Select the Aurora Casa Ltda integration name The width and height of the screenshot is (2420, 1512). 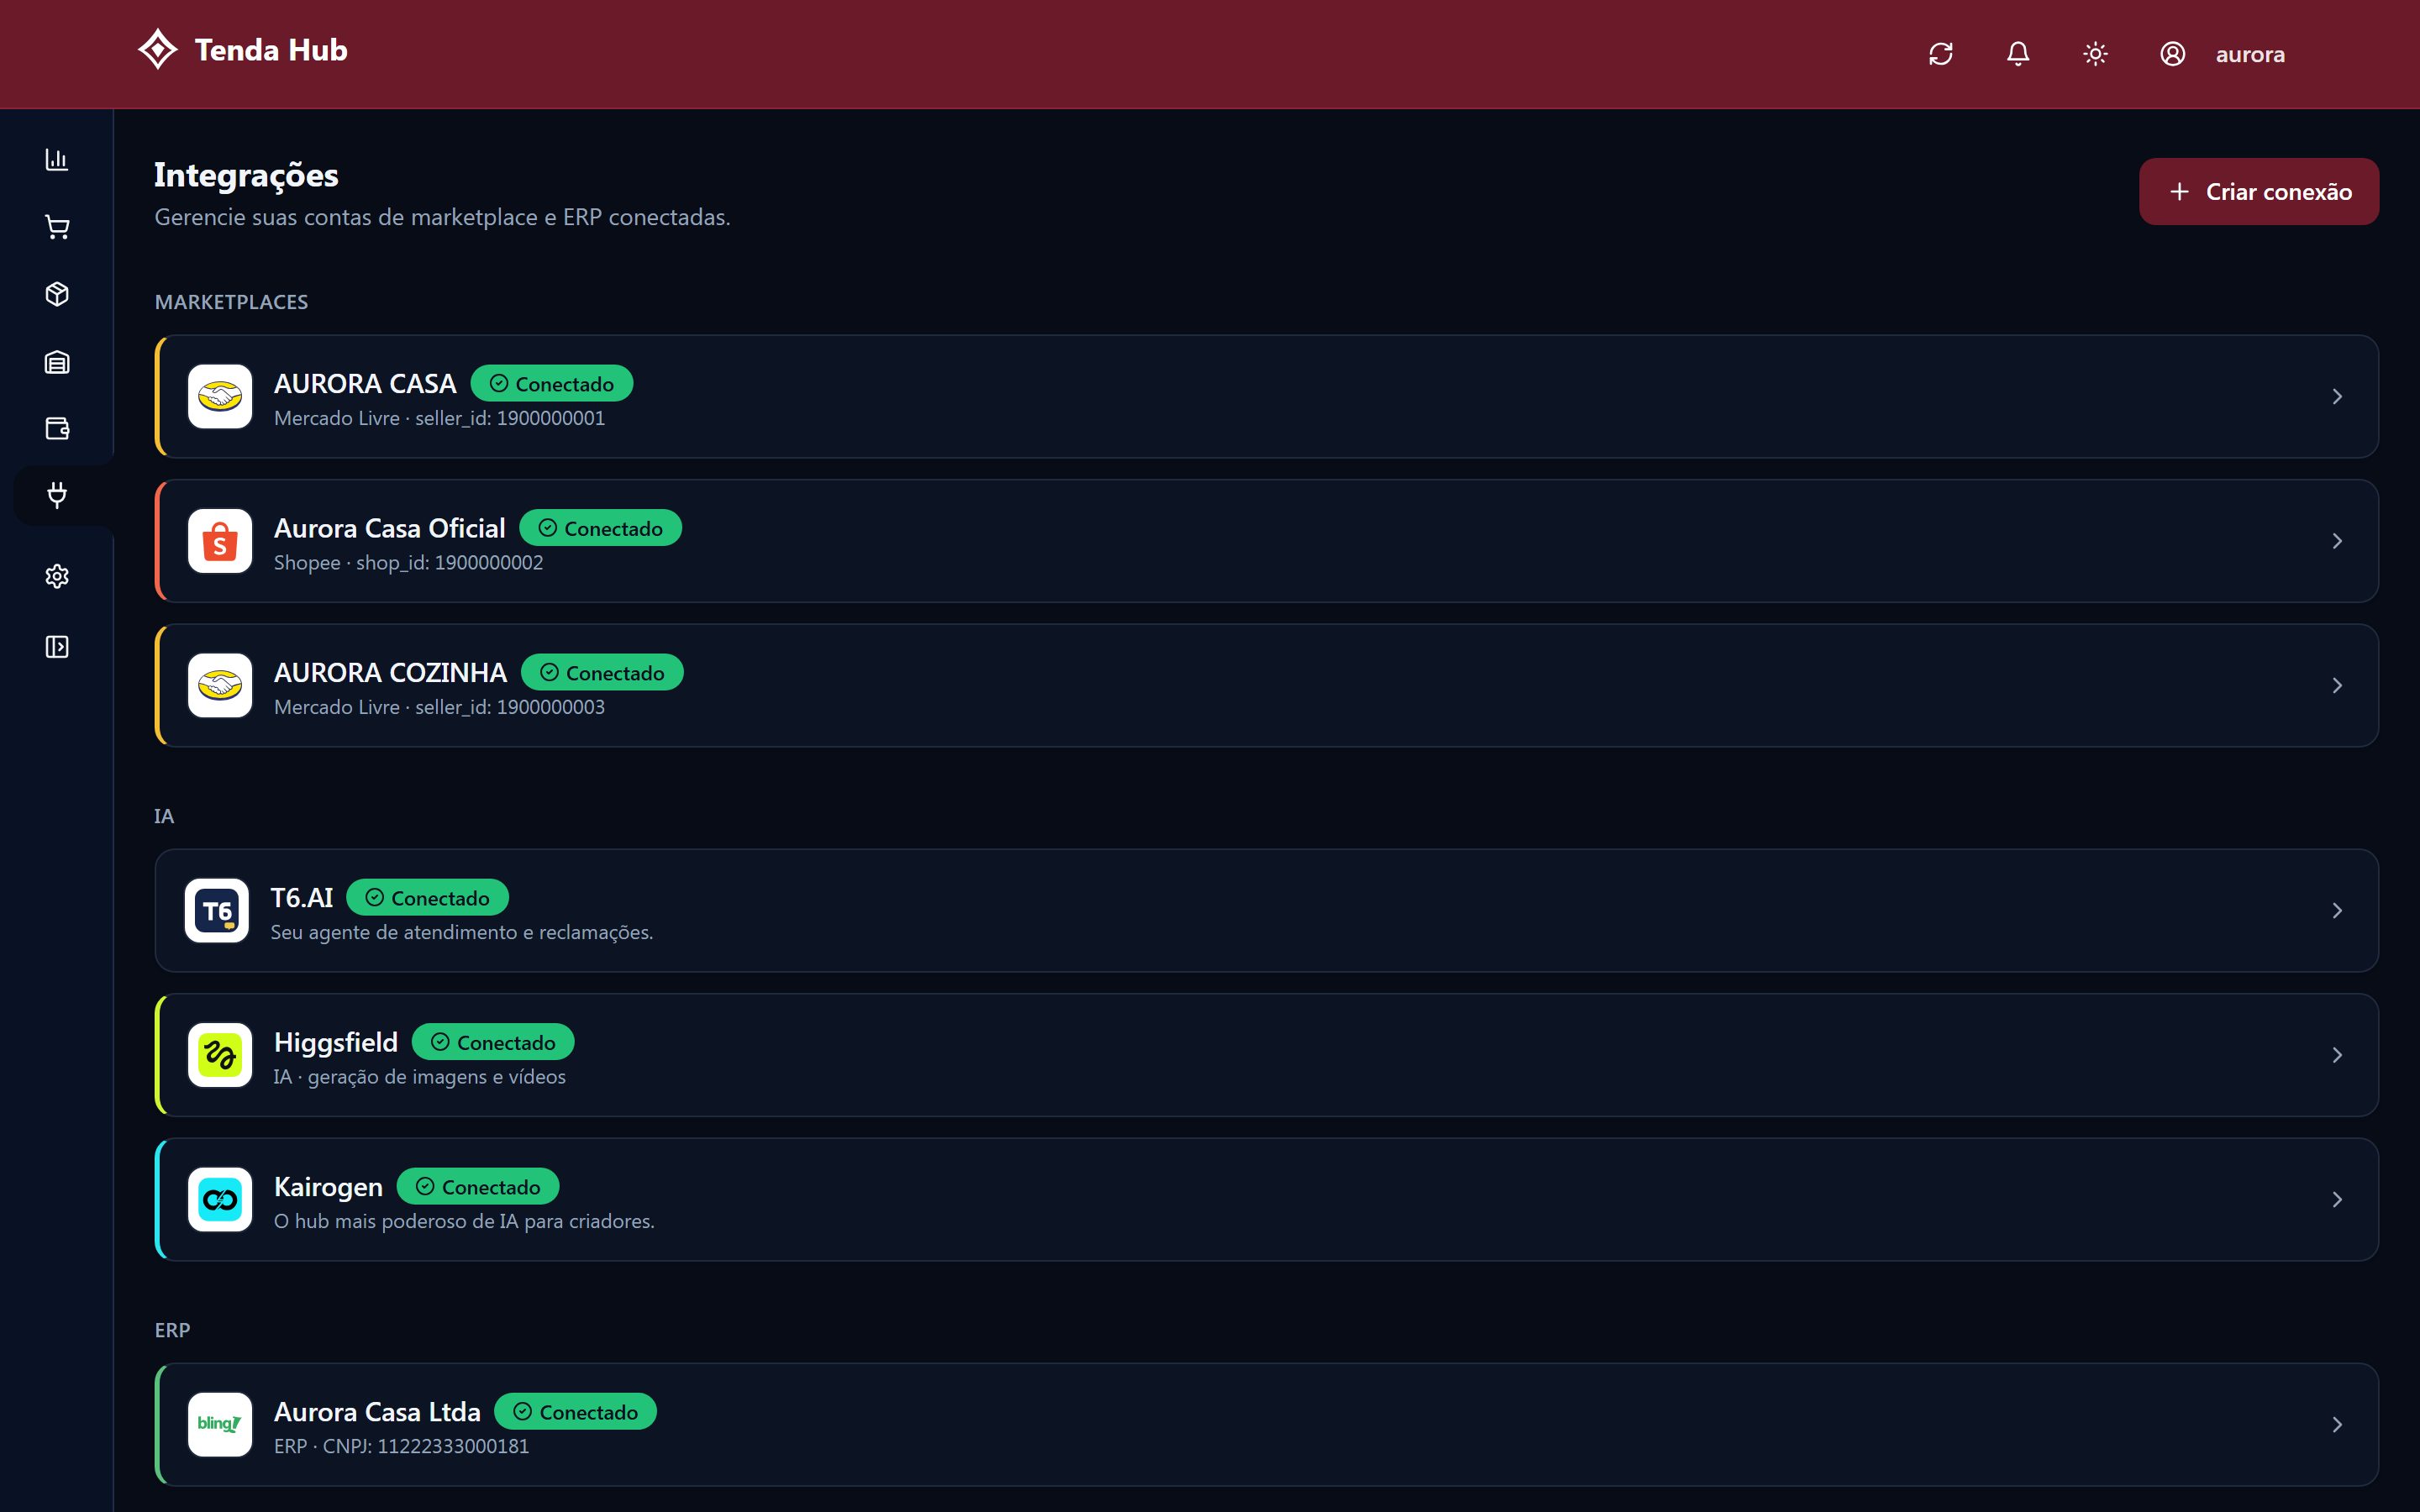[377, 1412]
